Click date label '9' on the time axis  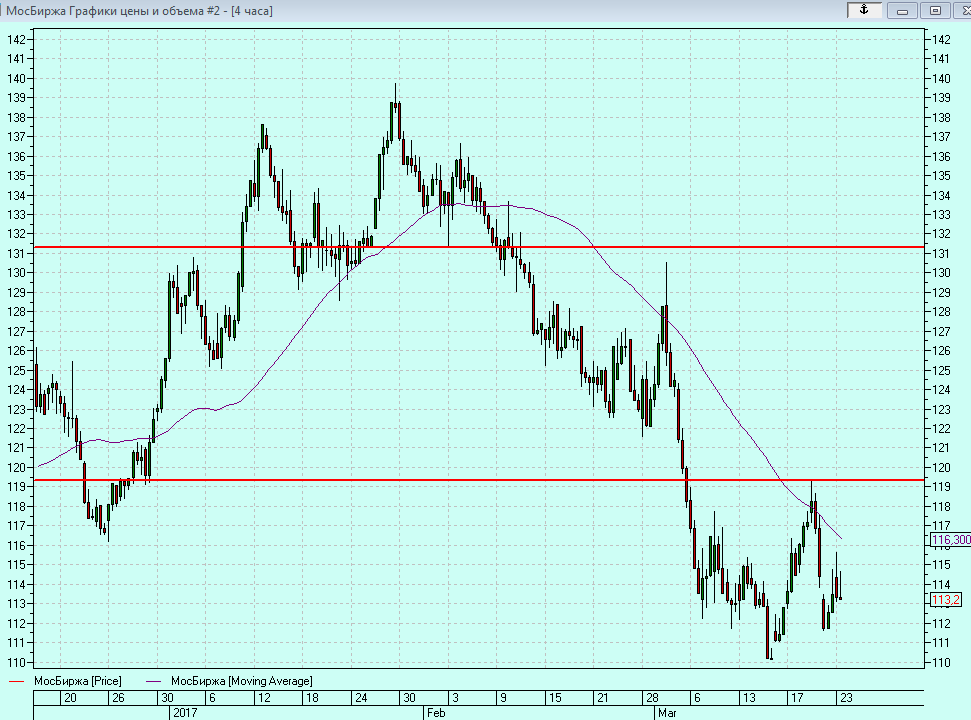(x=503, y=698)
